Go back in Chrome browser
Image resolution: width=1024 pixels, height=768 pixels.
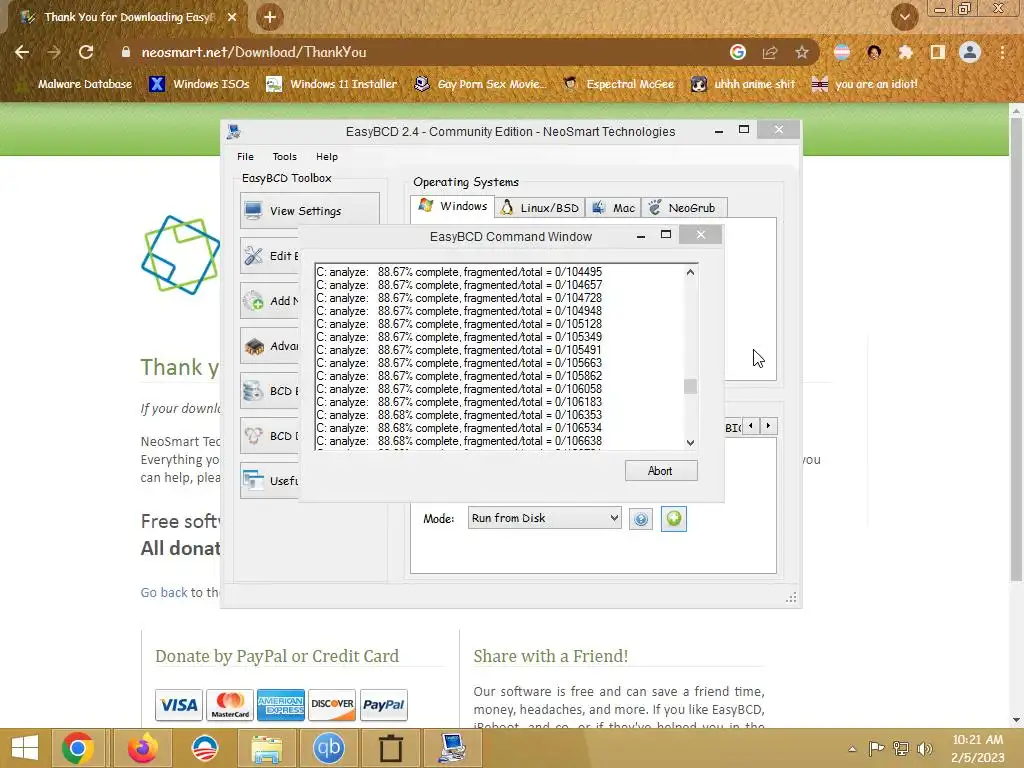click(22, 52)
